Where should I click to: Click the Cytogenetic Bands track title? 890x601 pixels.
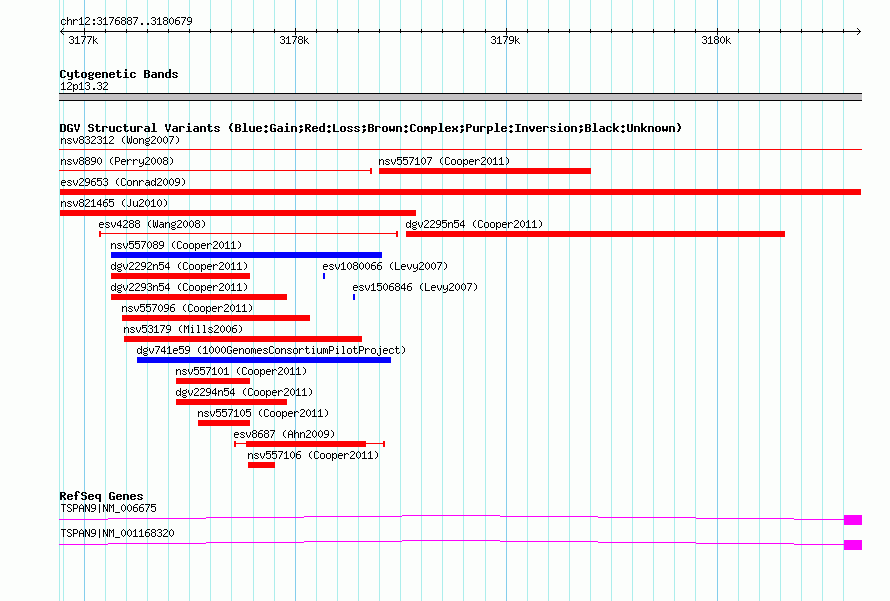[x=119, y=74]
